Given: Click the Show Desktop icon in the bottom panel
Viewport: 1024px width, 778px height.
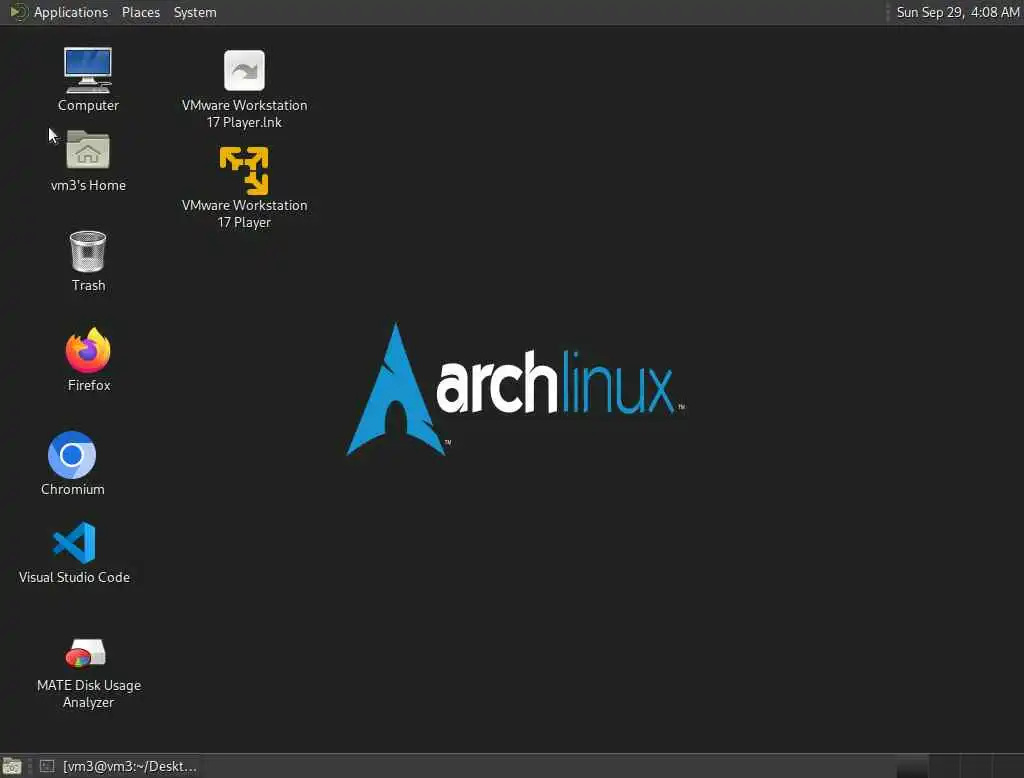Looking at the screenshot, I should [x=12, y=766].
